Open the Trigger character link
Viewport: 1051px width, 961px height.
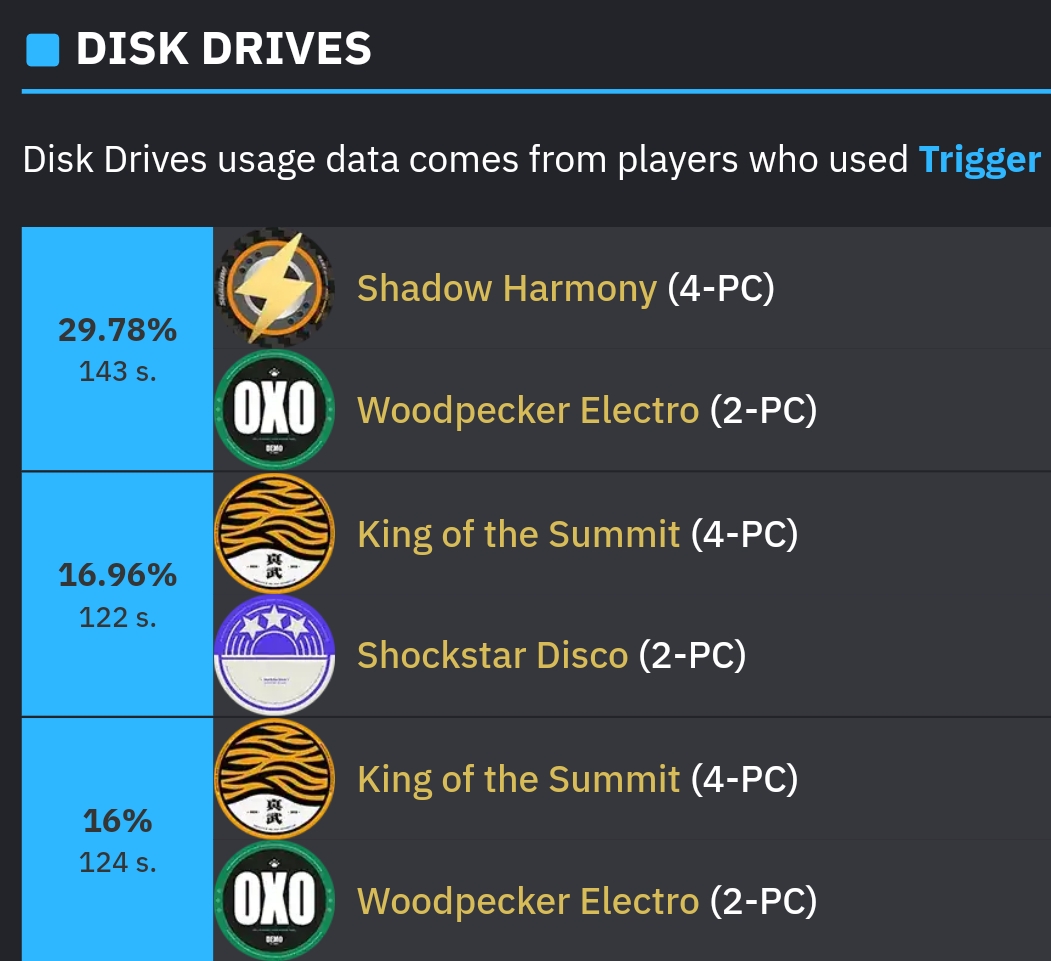979,159
